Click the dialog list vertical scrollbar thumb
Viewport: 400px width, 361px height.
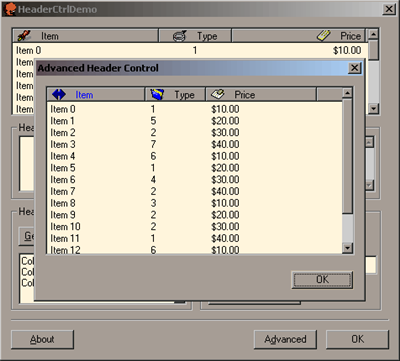(x=348, y=156)
